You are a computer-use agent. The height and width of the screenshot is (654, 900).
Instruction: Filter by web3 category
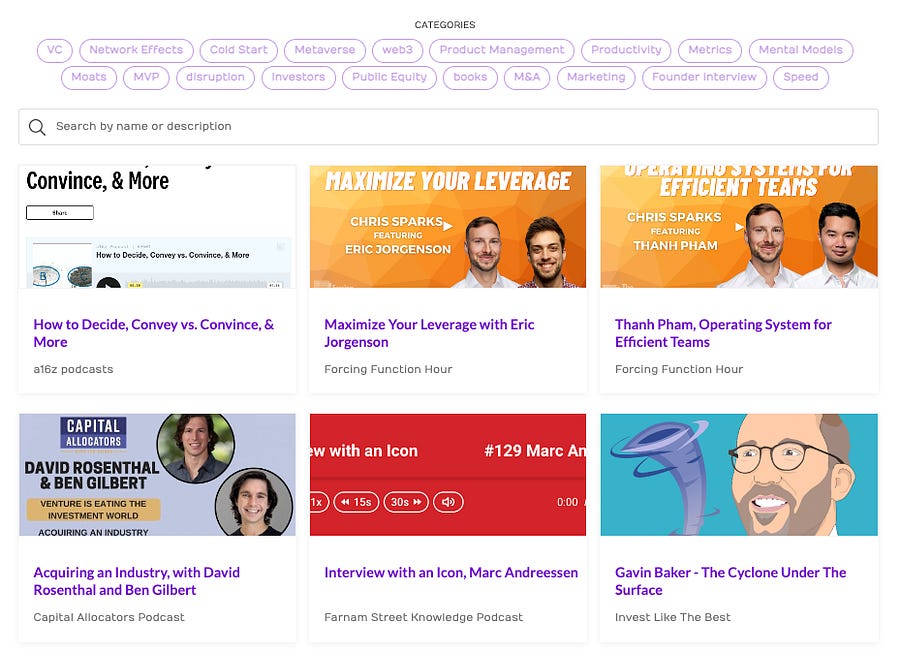397,50
